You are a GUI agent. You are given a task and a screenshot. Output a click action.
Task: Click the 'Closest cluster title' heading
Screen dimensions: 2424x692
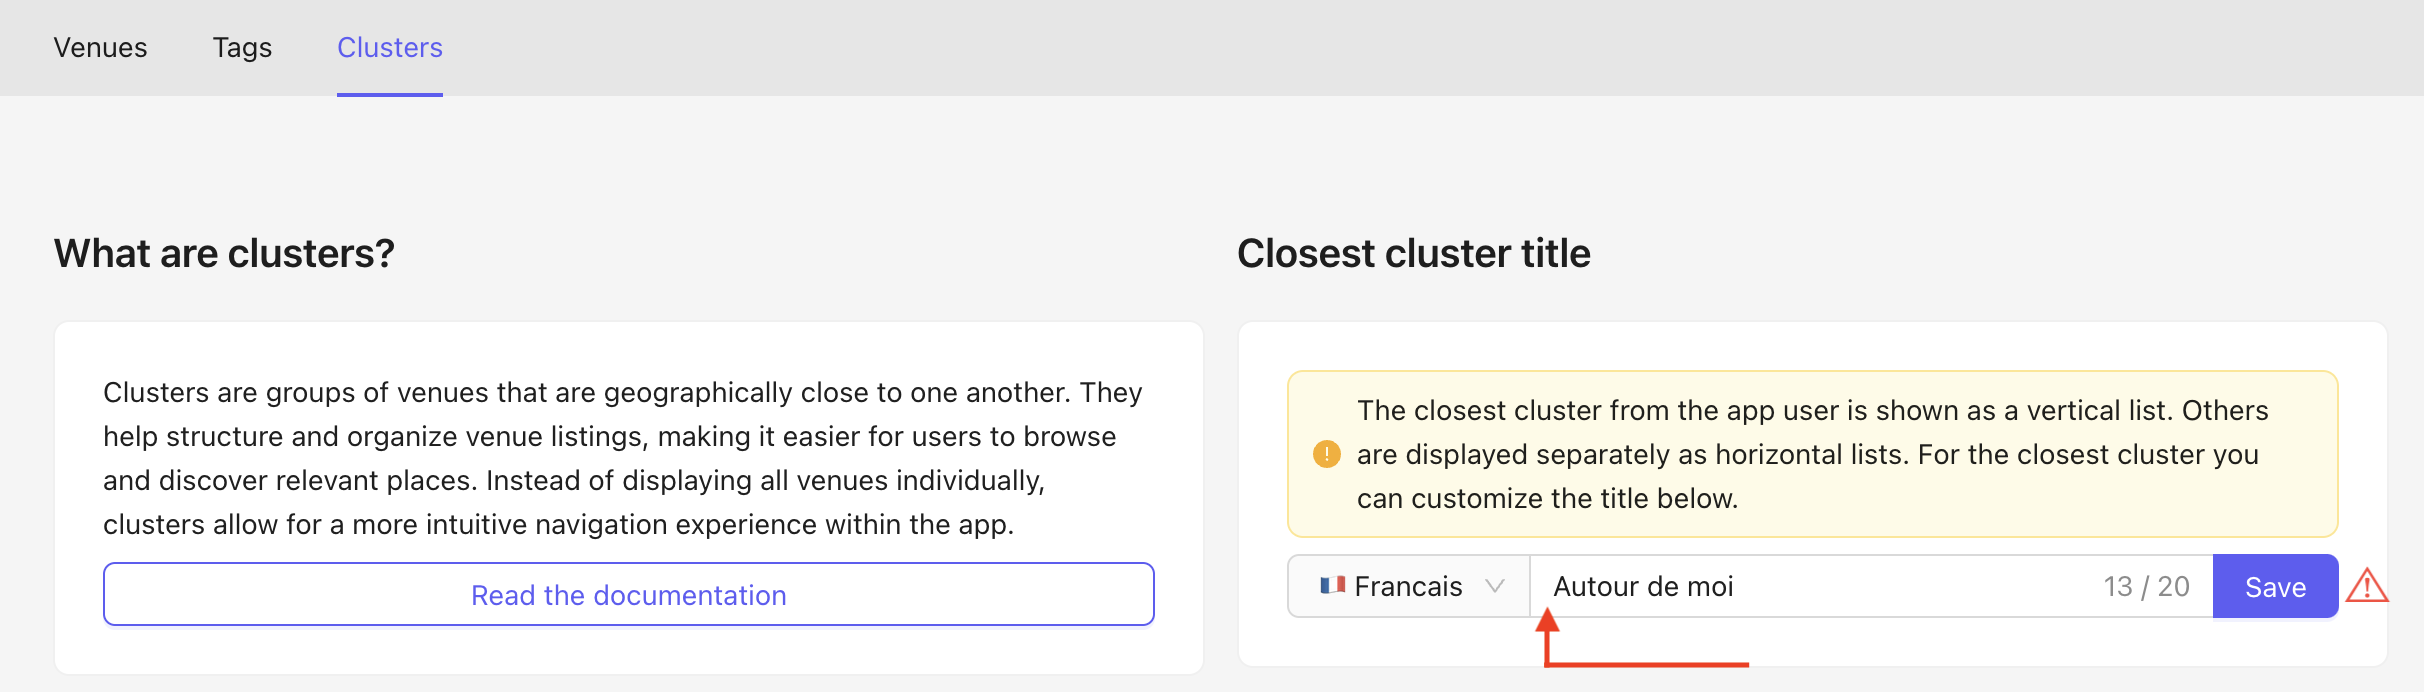pyautogui.click(x=1413, y=254)
